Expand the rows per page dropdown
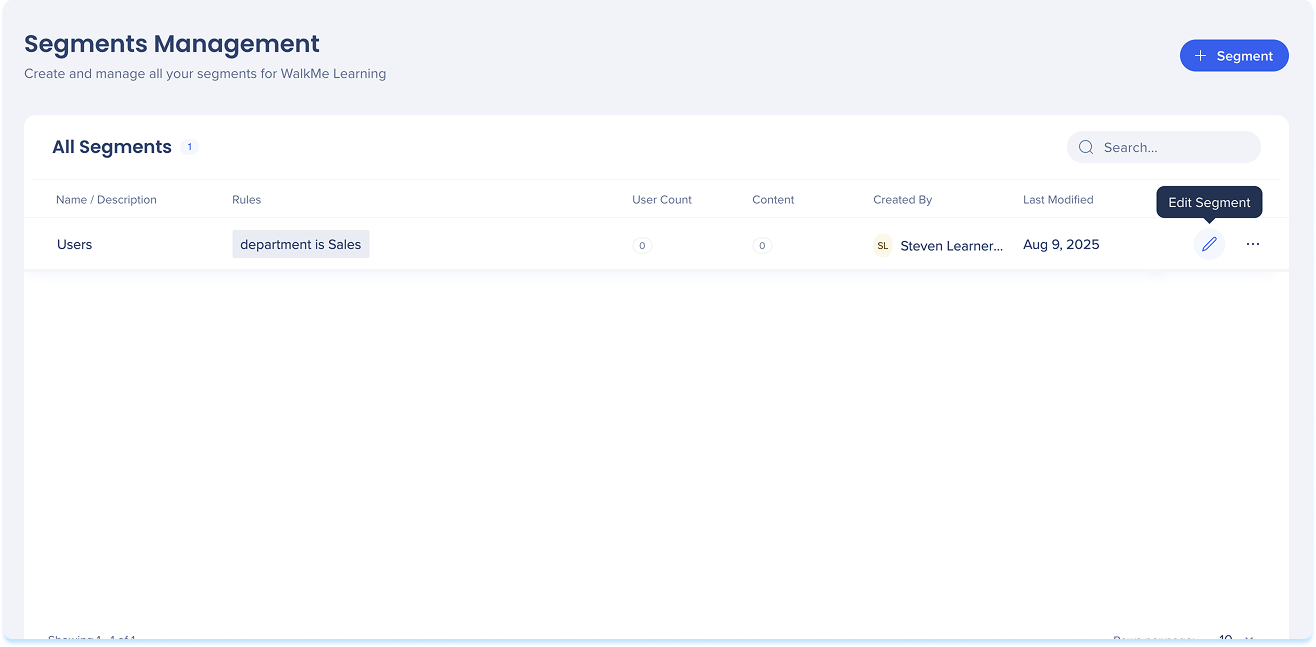This screenshot has height=647, width=1316. click(x=1235, y=637)
